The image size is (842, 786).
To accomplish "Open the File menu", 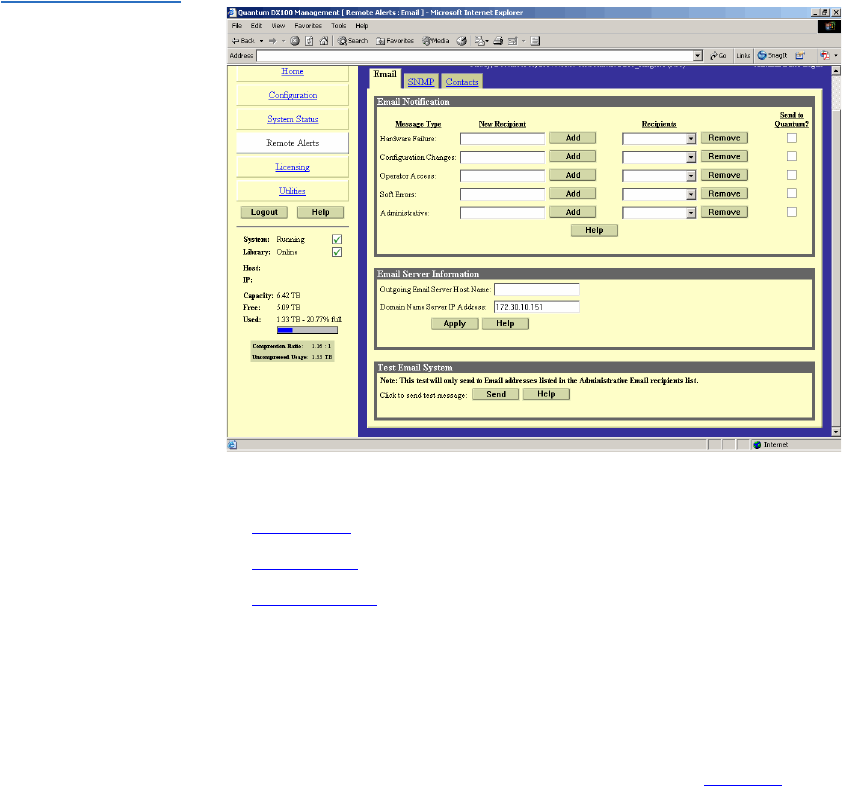I will (237, 26).
